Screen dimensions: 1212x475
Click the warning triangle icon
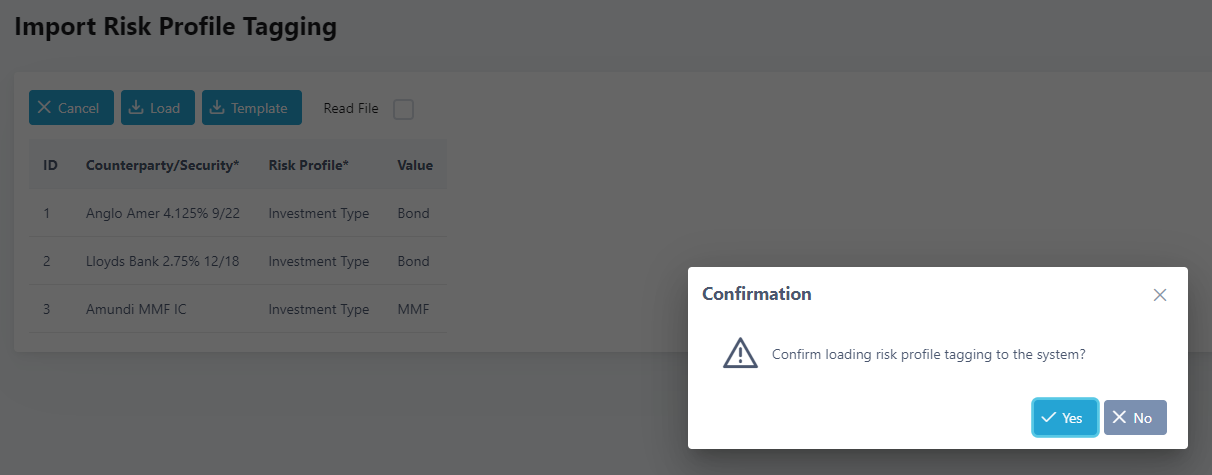[740, 354]
